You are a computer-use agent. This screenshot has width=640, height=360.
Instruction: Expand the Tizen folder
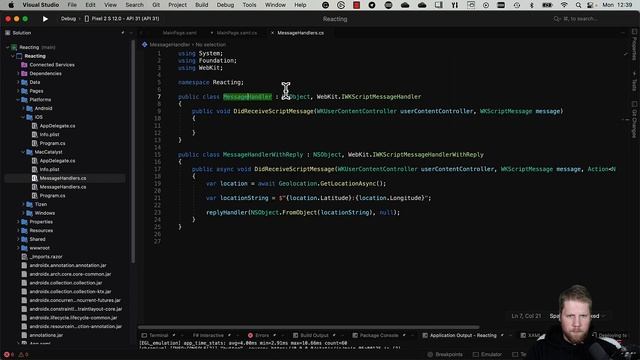click(x=23, y=204)
